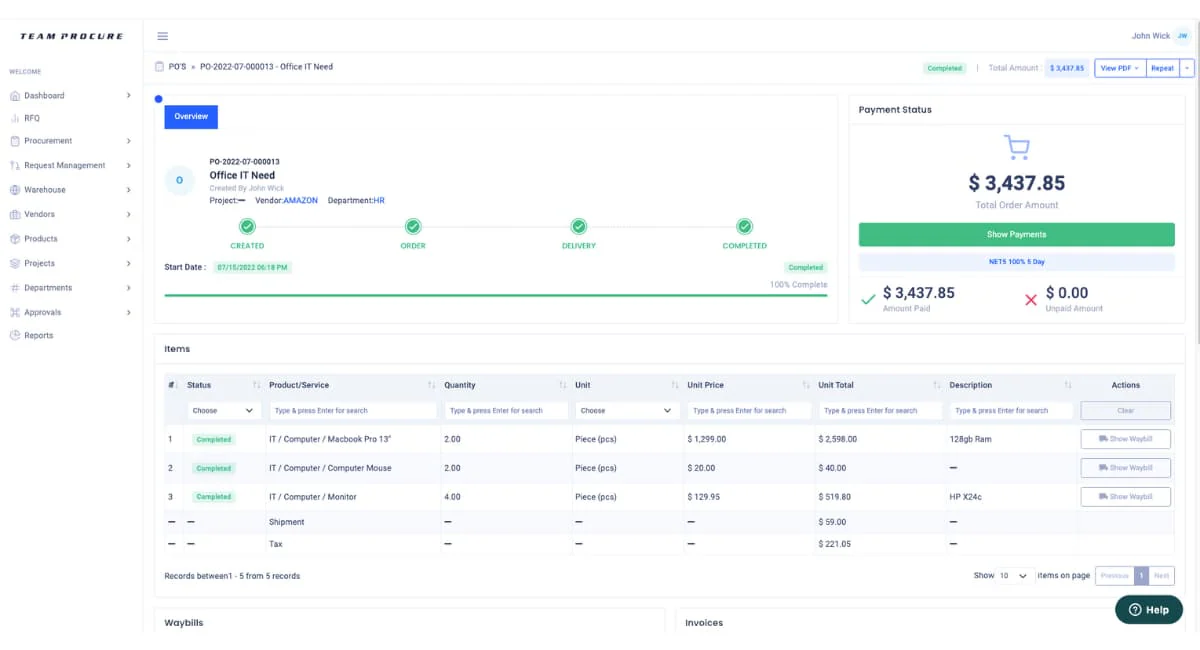Open the Status filter Choose dropdown

pos(224,410)
